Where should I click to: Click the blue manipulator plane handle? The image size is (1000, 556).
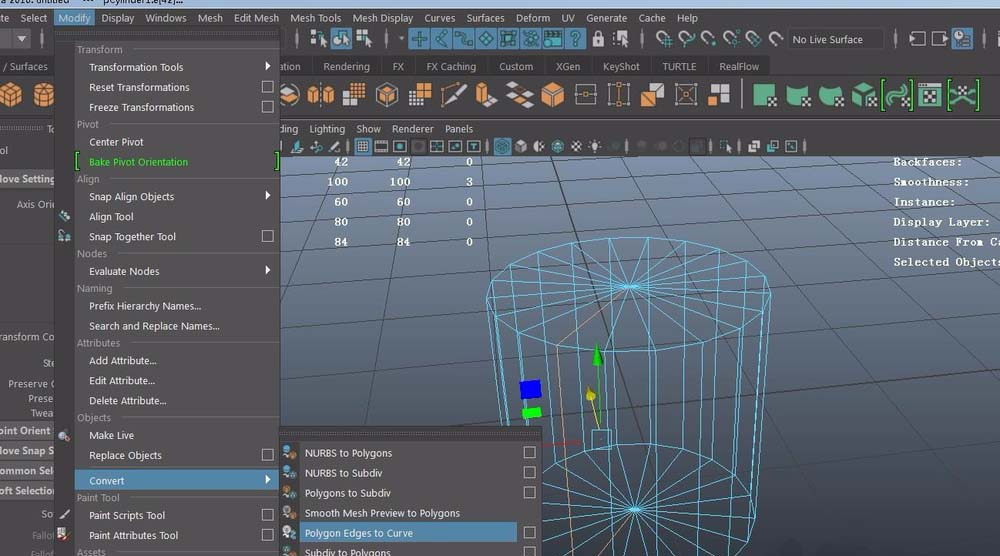point(530,389)
